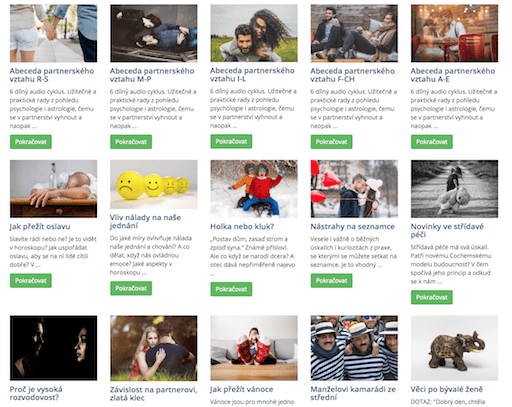The width and height of the screenshot is (512, 407).
Task: Click the elephant figurine thumbnail
Action: [454, 348]
